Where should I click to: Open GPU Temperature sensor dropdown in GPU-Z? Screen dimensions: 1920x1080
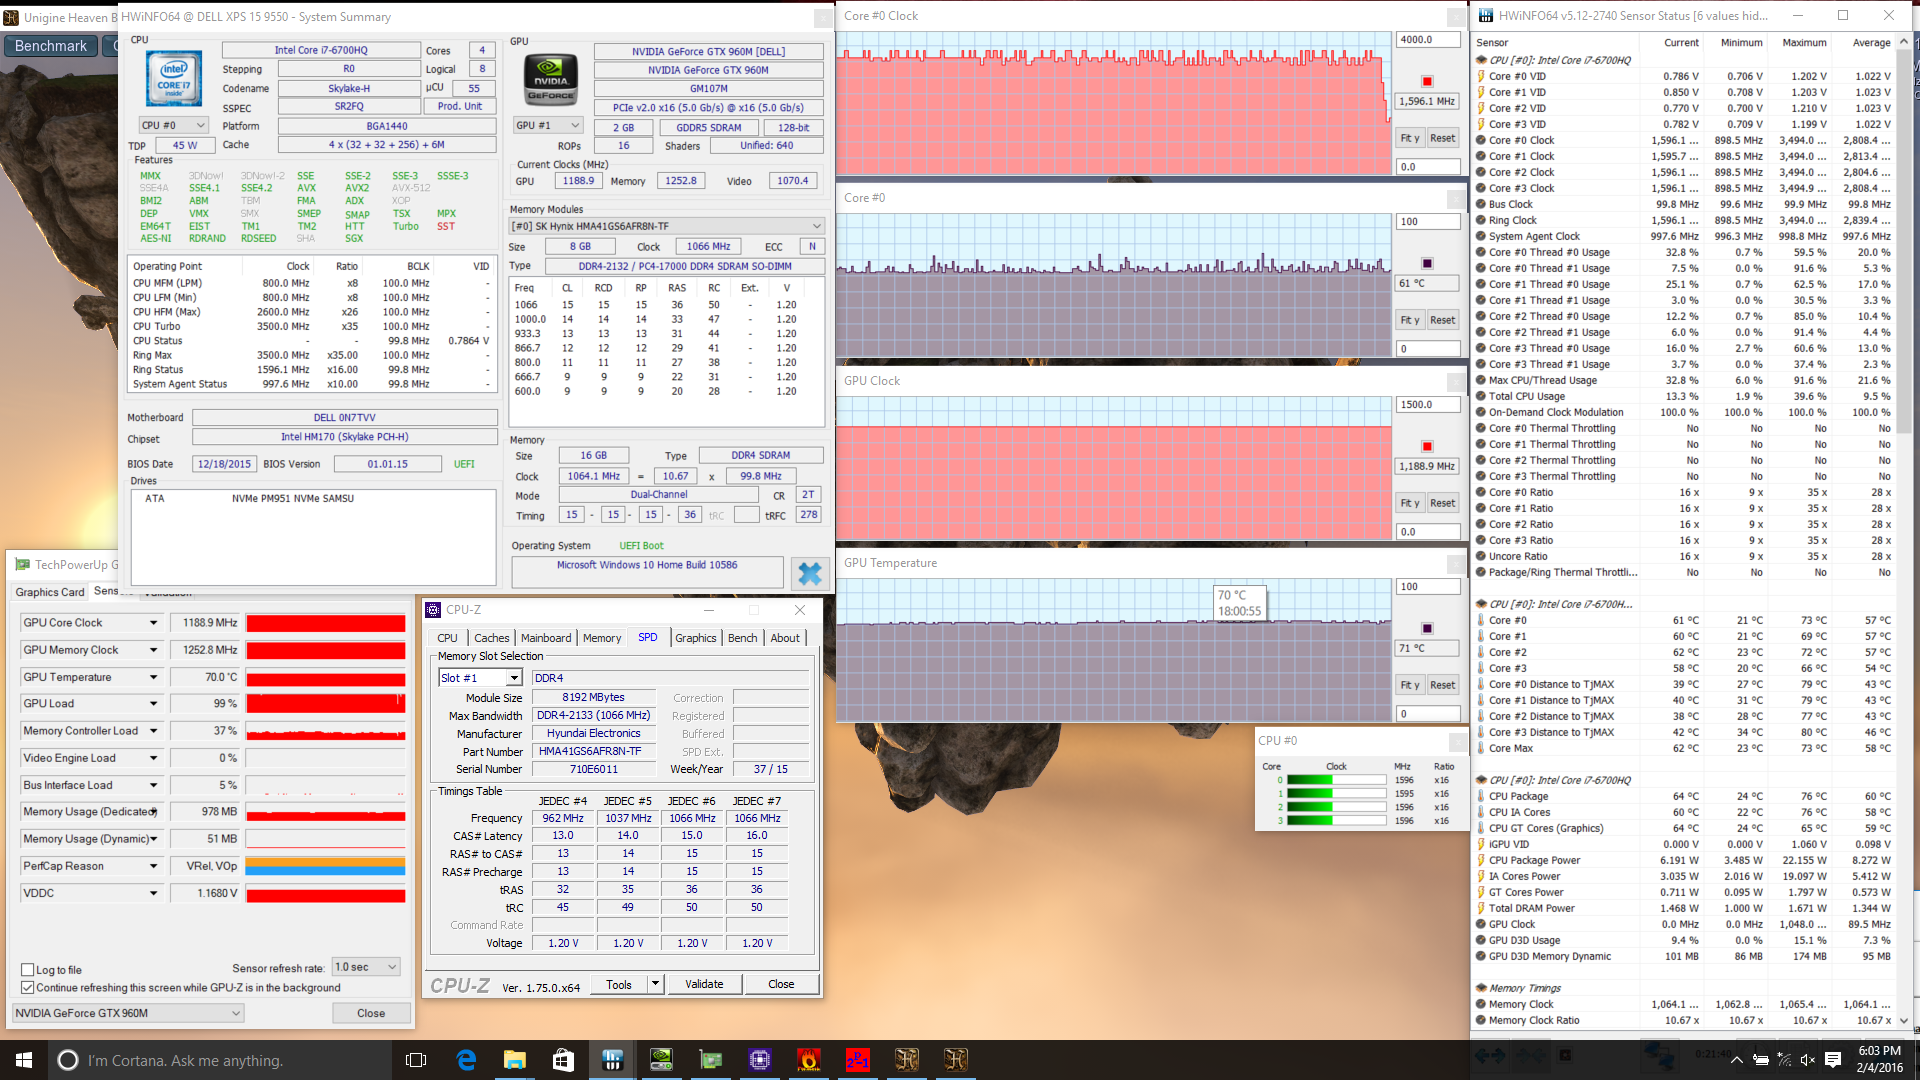tap(154, 677)
